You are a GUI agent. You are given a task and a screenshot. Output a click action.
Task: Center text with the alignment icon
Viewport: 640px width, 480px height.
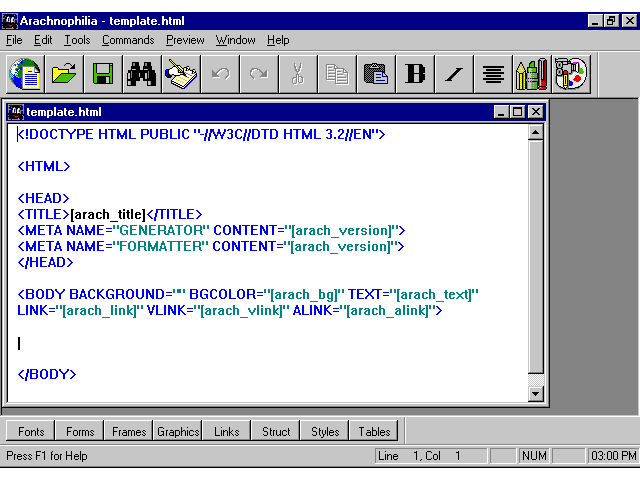(492, 73)
